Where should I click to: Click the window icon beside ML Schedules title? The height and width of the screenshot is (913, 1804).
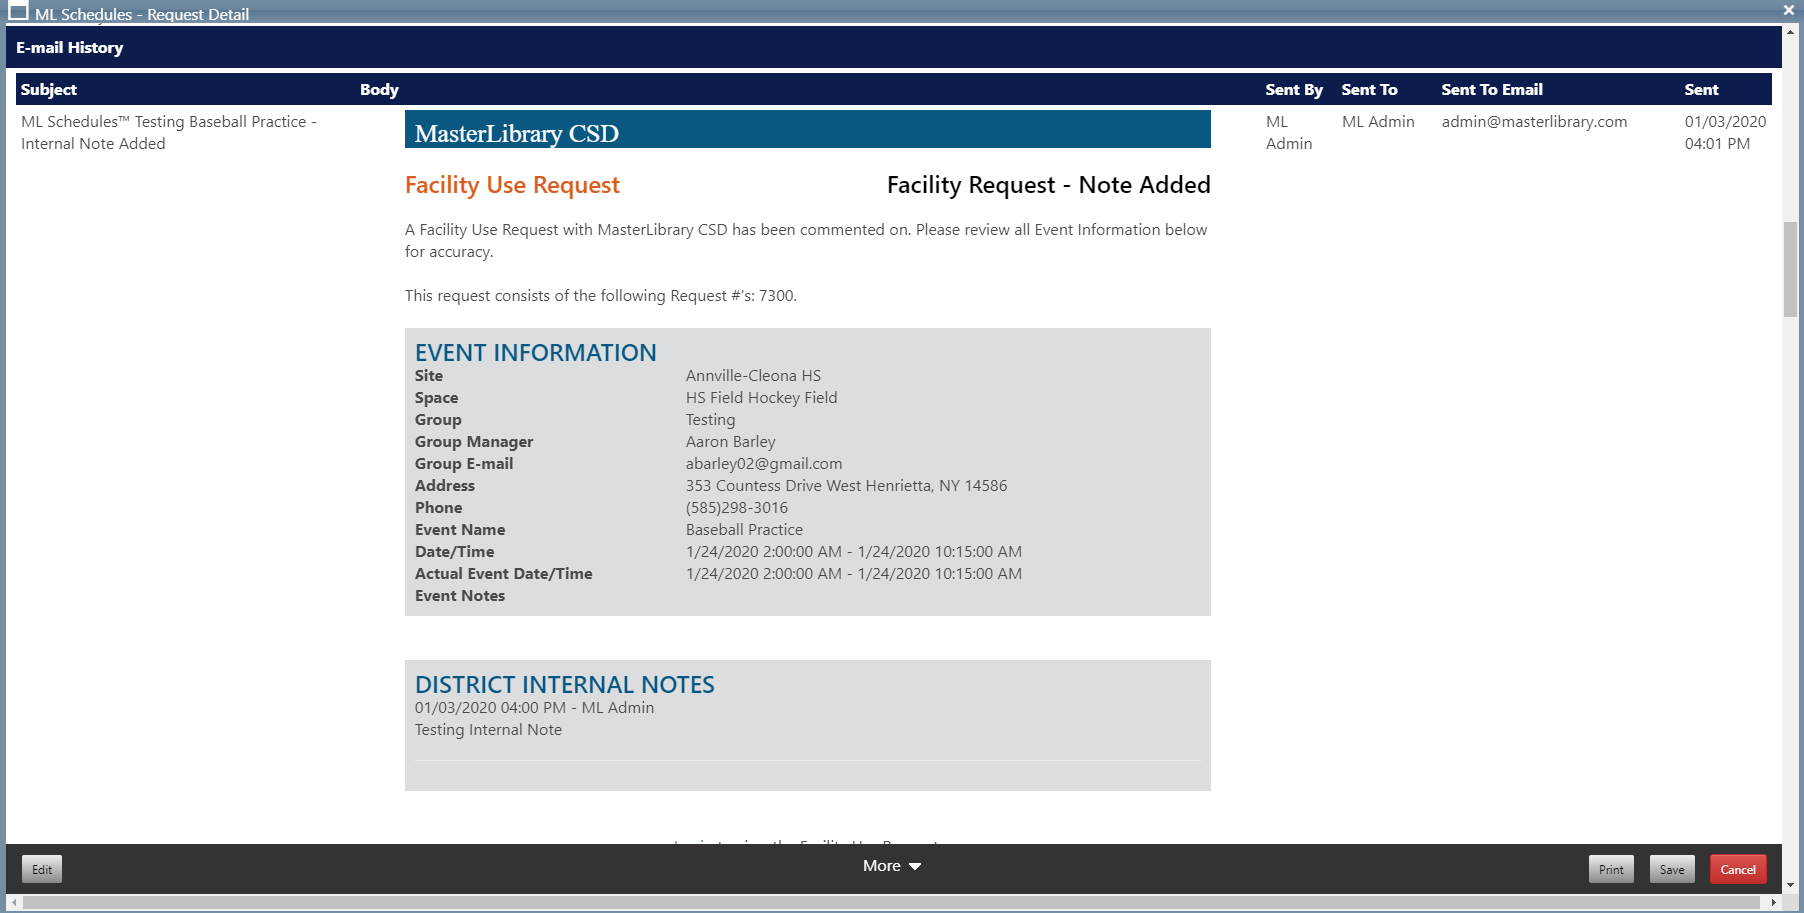point(18,12)
